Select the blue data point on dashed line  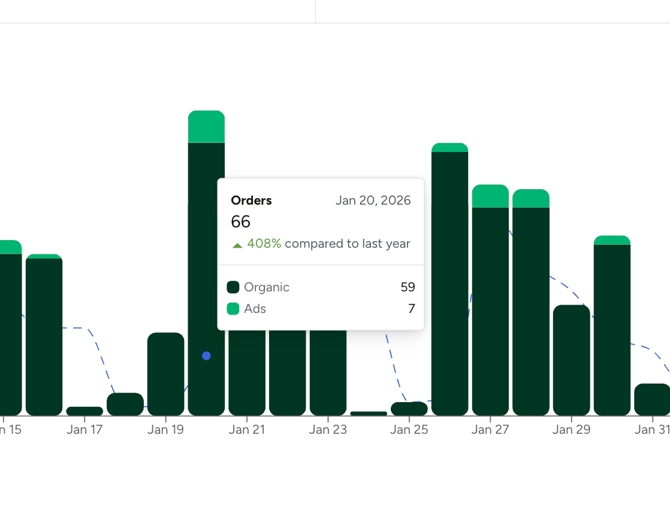click(x=206, y=356)
